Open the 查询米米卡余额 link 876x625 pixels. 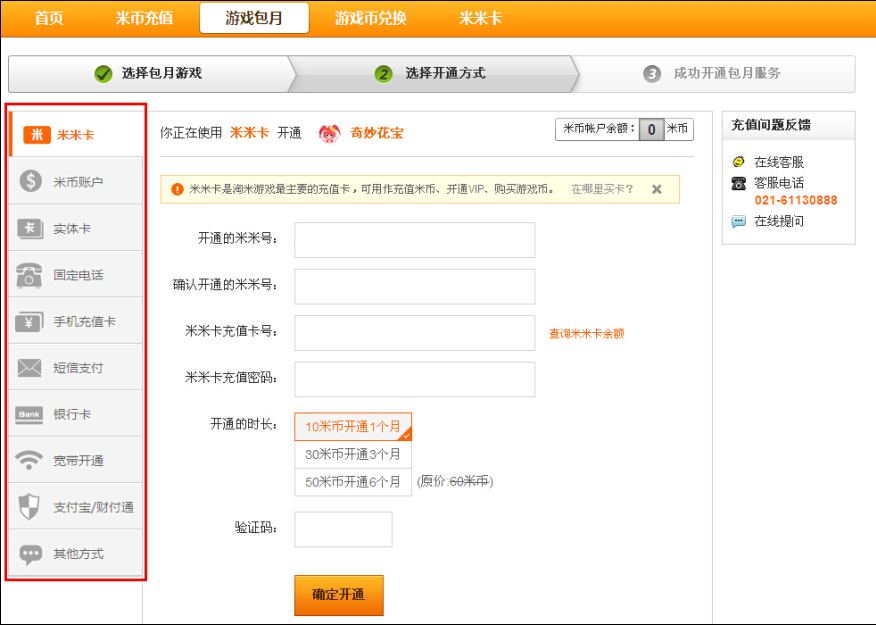(587, 333)
